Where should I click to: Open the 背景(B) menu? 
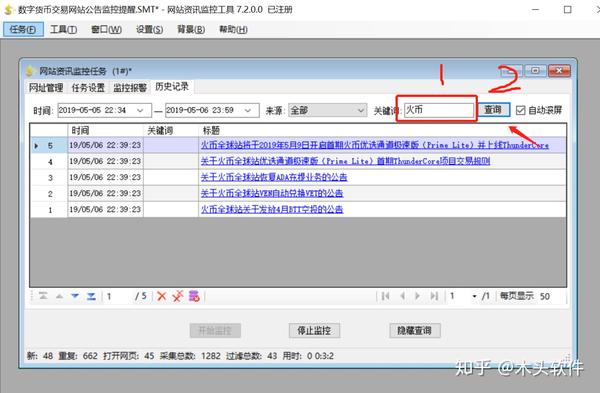[x=191, y=29]
